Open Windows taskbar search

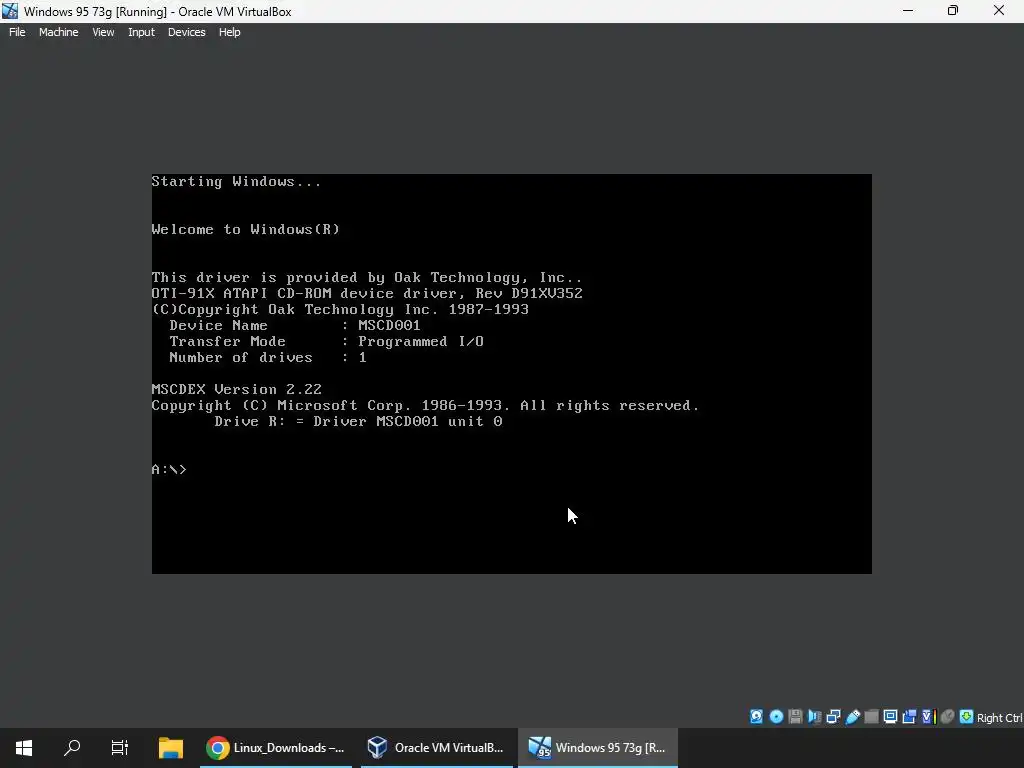click(x=72, y=748)
